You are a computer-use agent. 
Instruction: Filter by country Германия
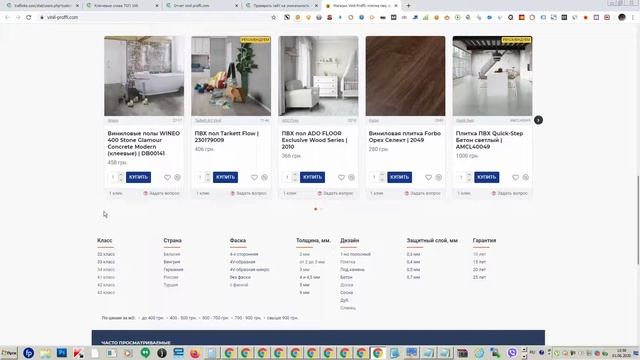click(173, 269)
